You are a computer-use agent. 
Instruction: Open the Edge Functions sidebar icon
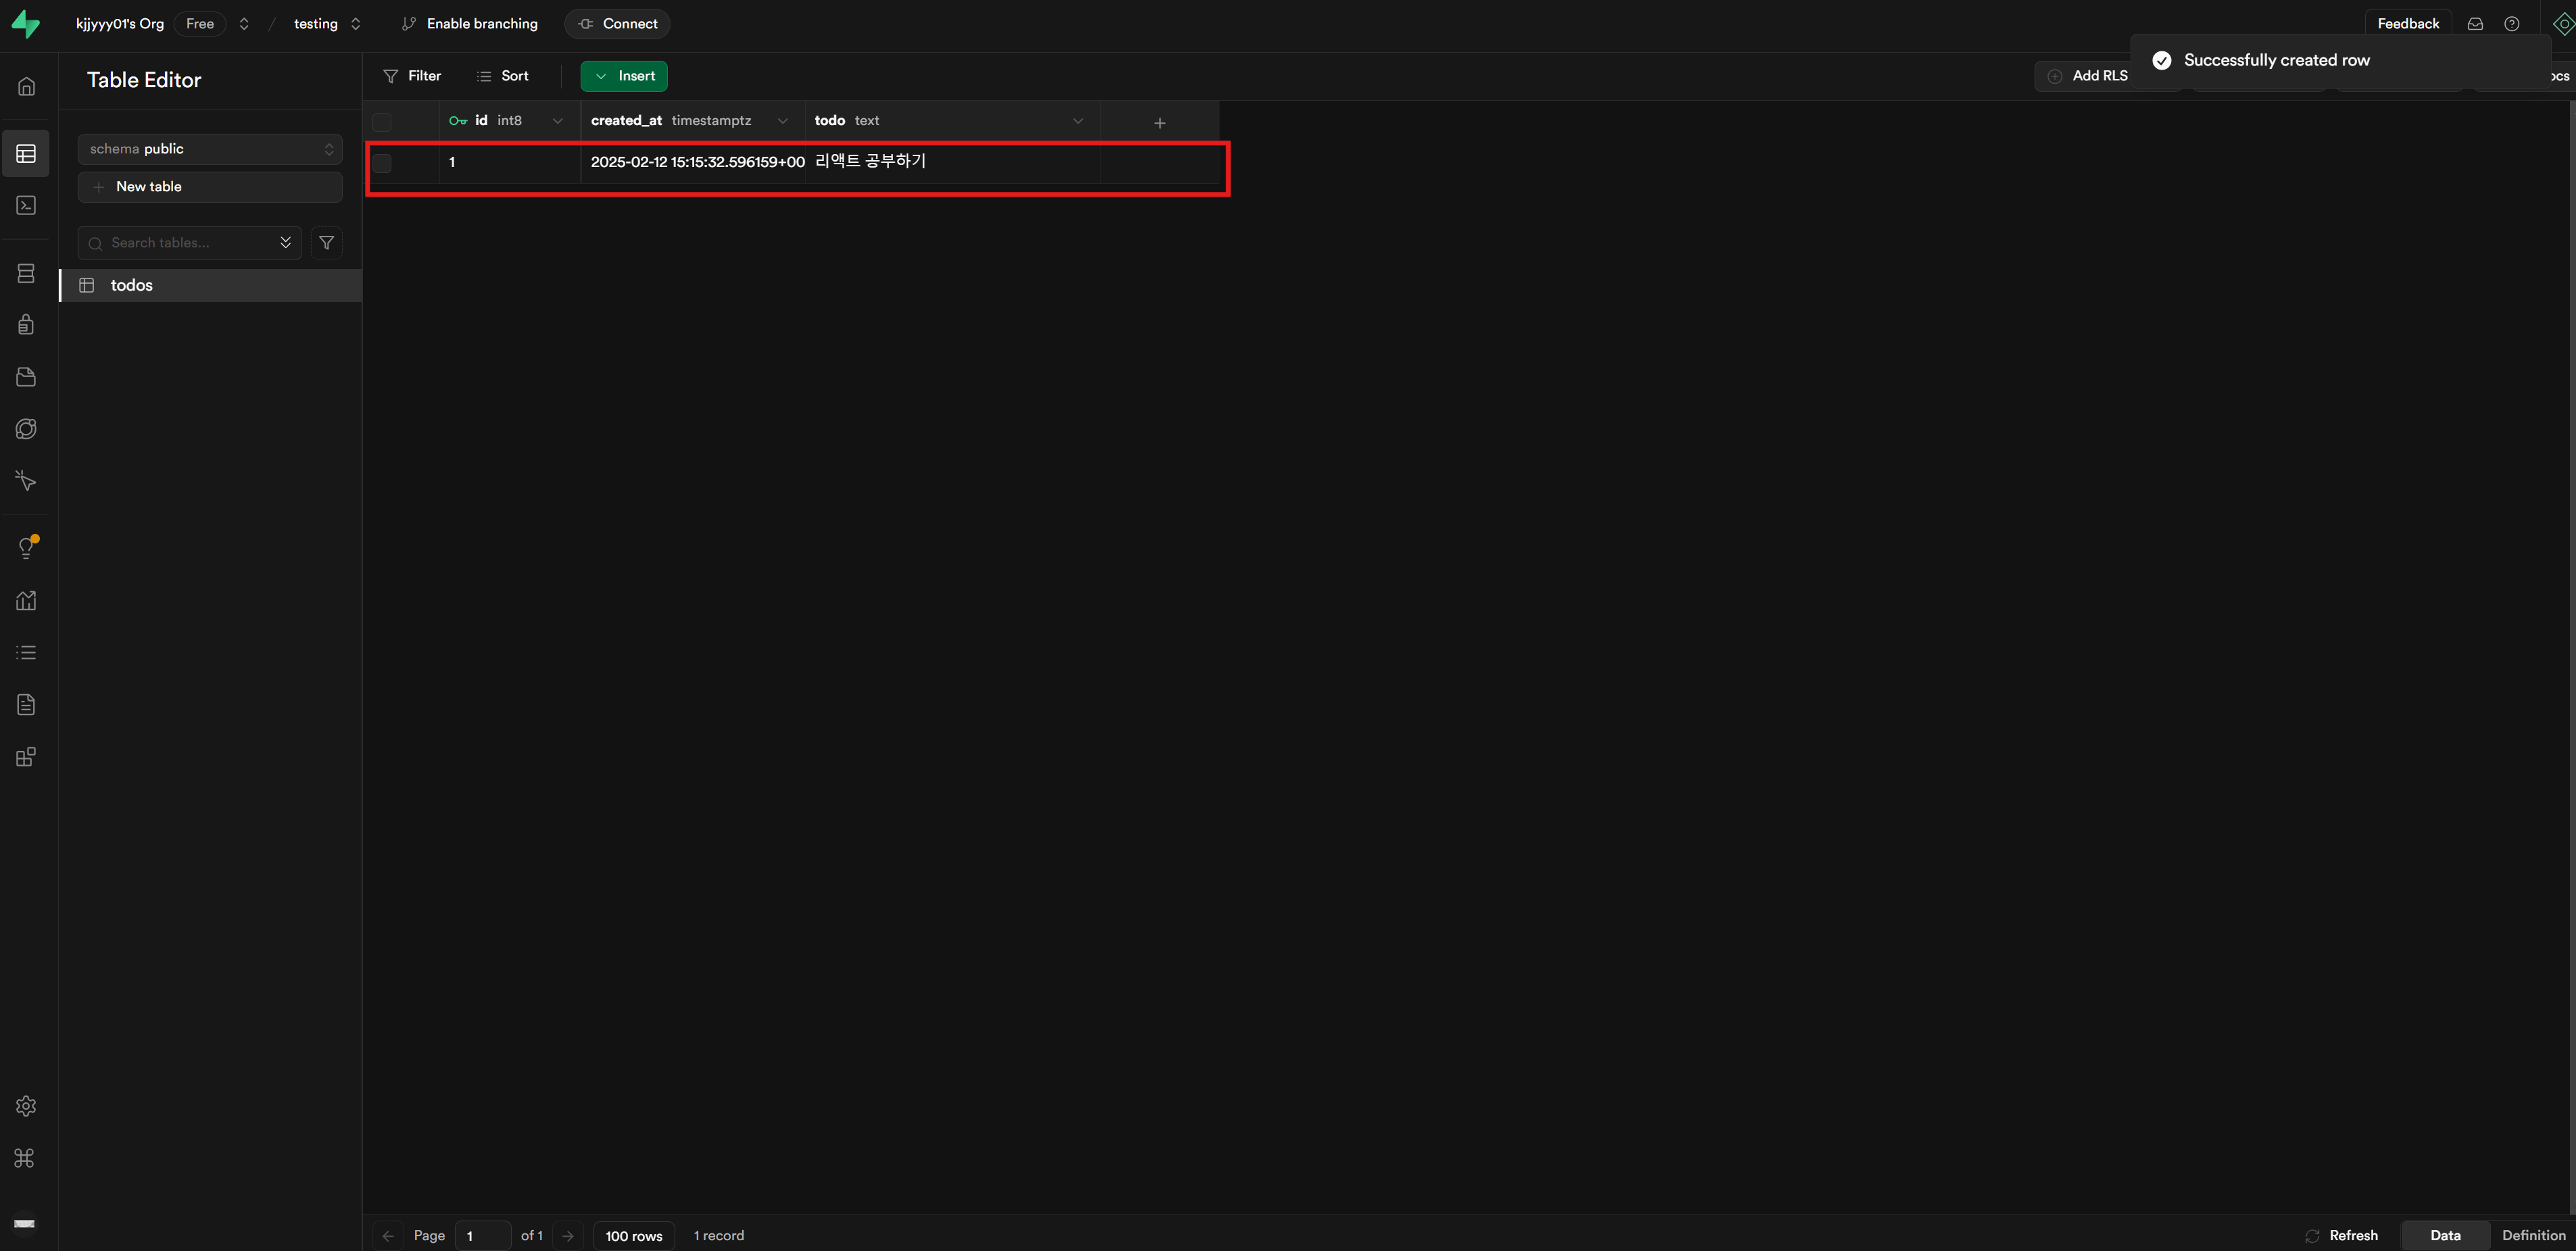tap(26, 429)
